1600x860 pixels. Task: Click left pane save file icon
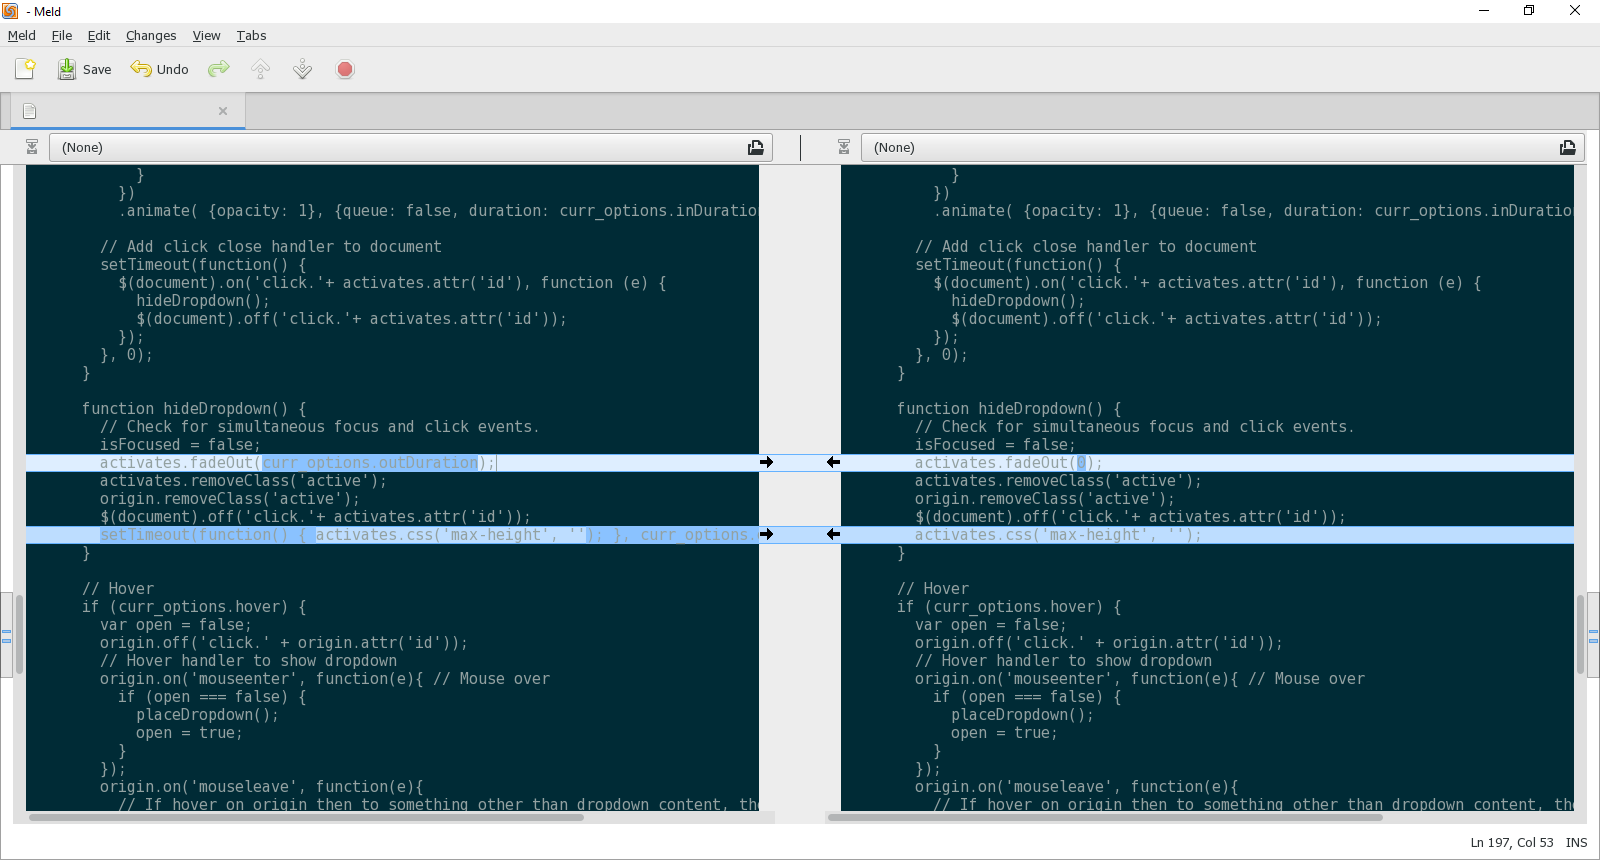[x=32, y=147]
